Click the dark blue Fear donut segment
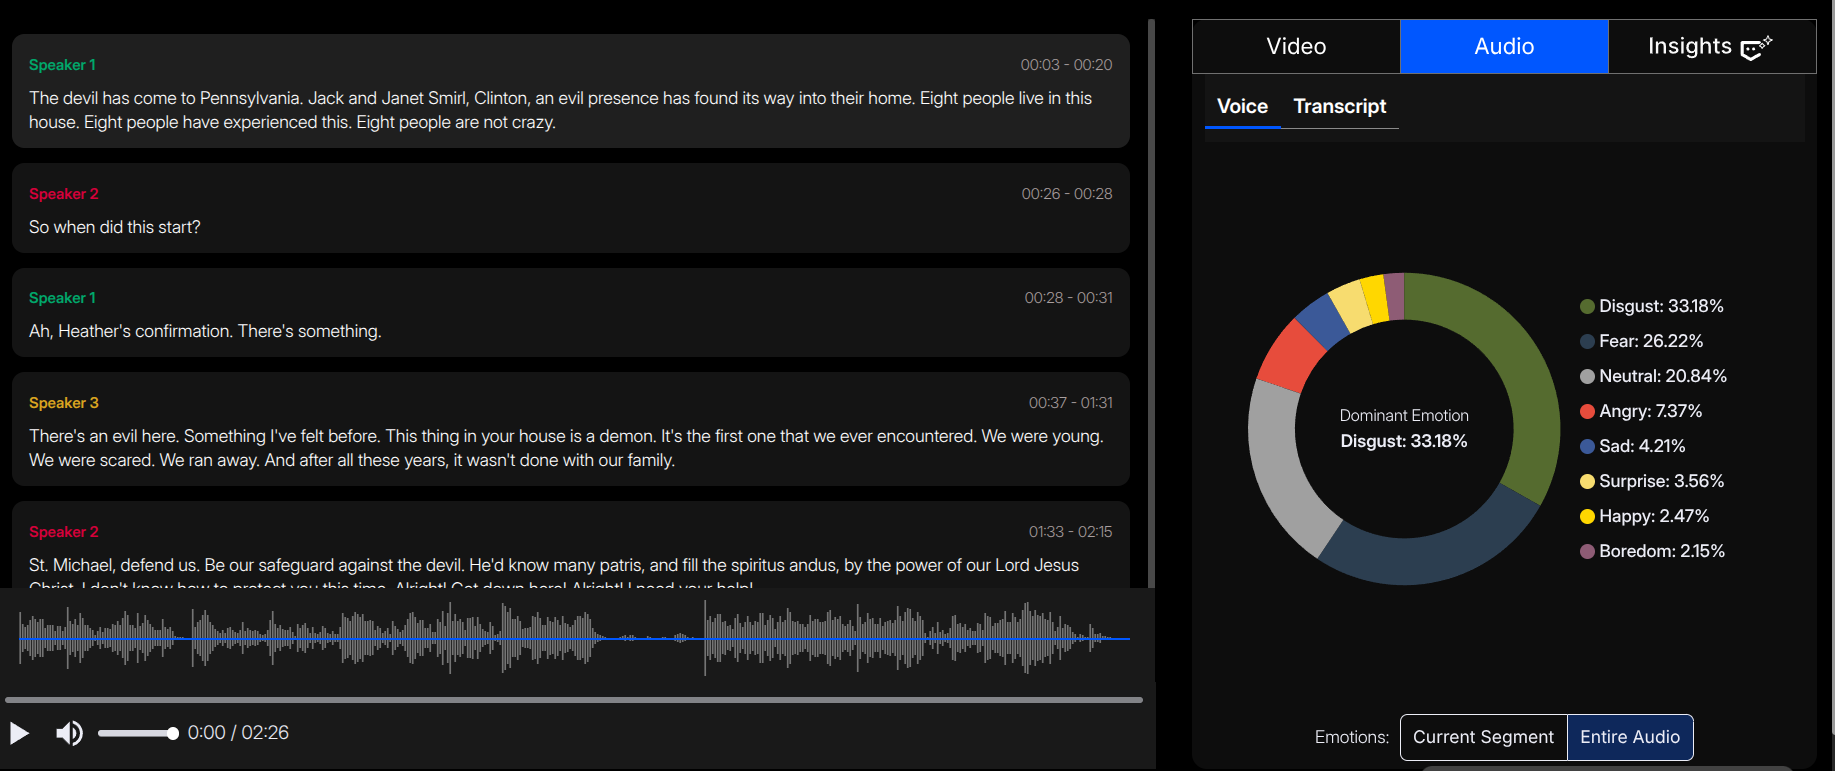The height and width of the screenshot is (771, 1835). pos(1432,558)
